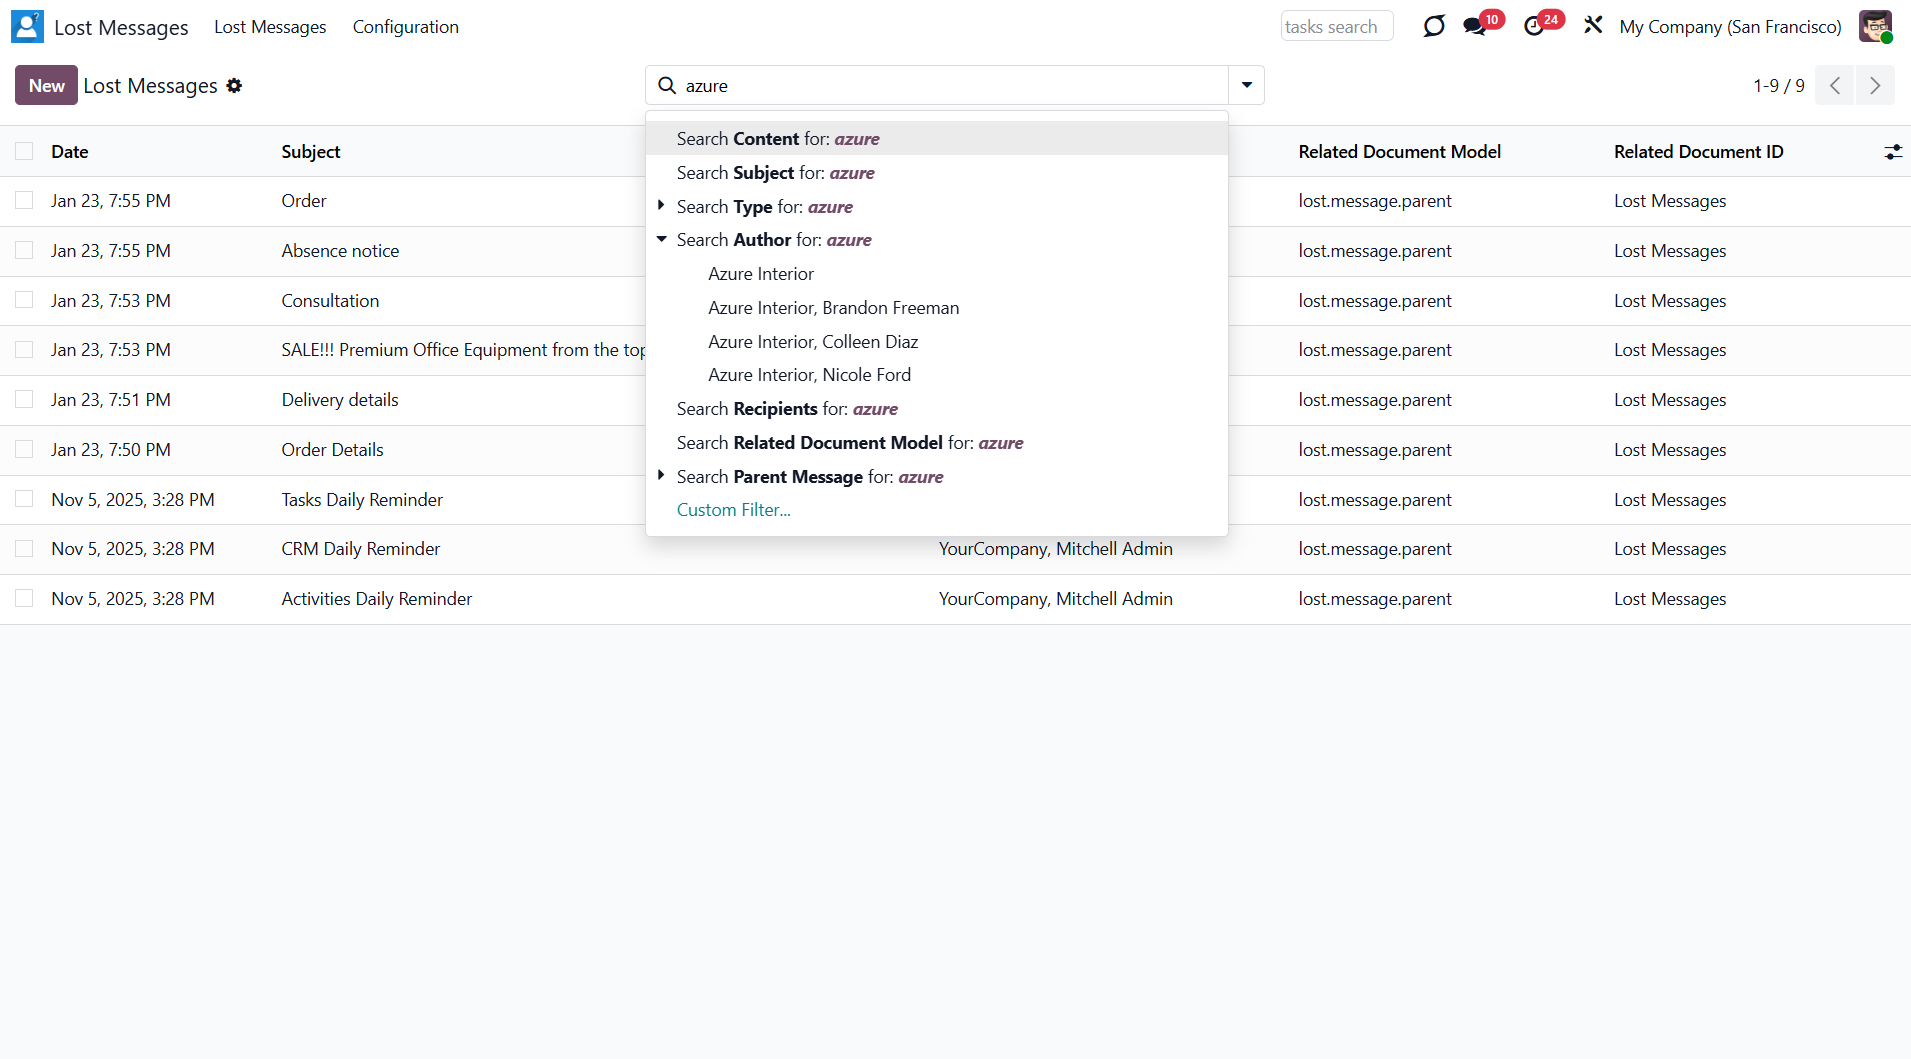The height and width of the screenshot is (1059, 1911).
Task: Click the magnifier search icon
Action: [667, 86]
